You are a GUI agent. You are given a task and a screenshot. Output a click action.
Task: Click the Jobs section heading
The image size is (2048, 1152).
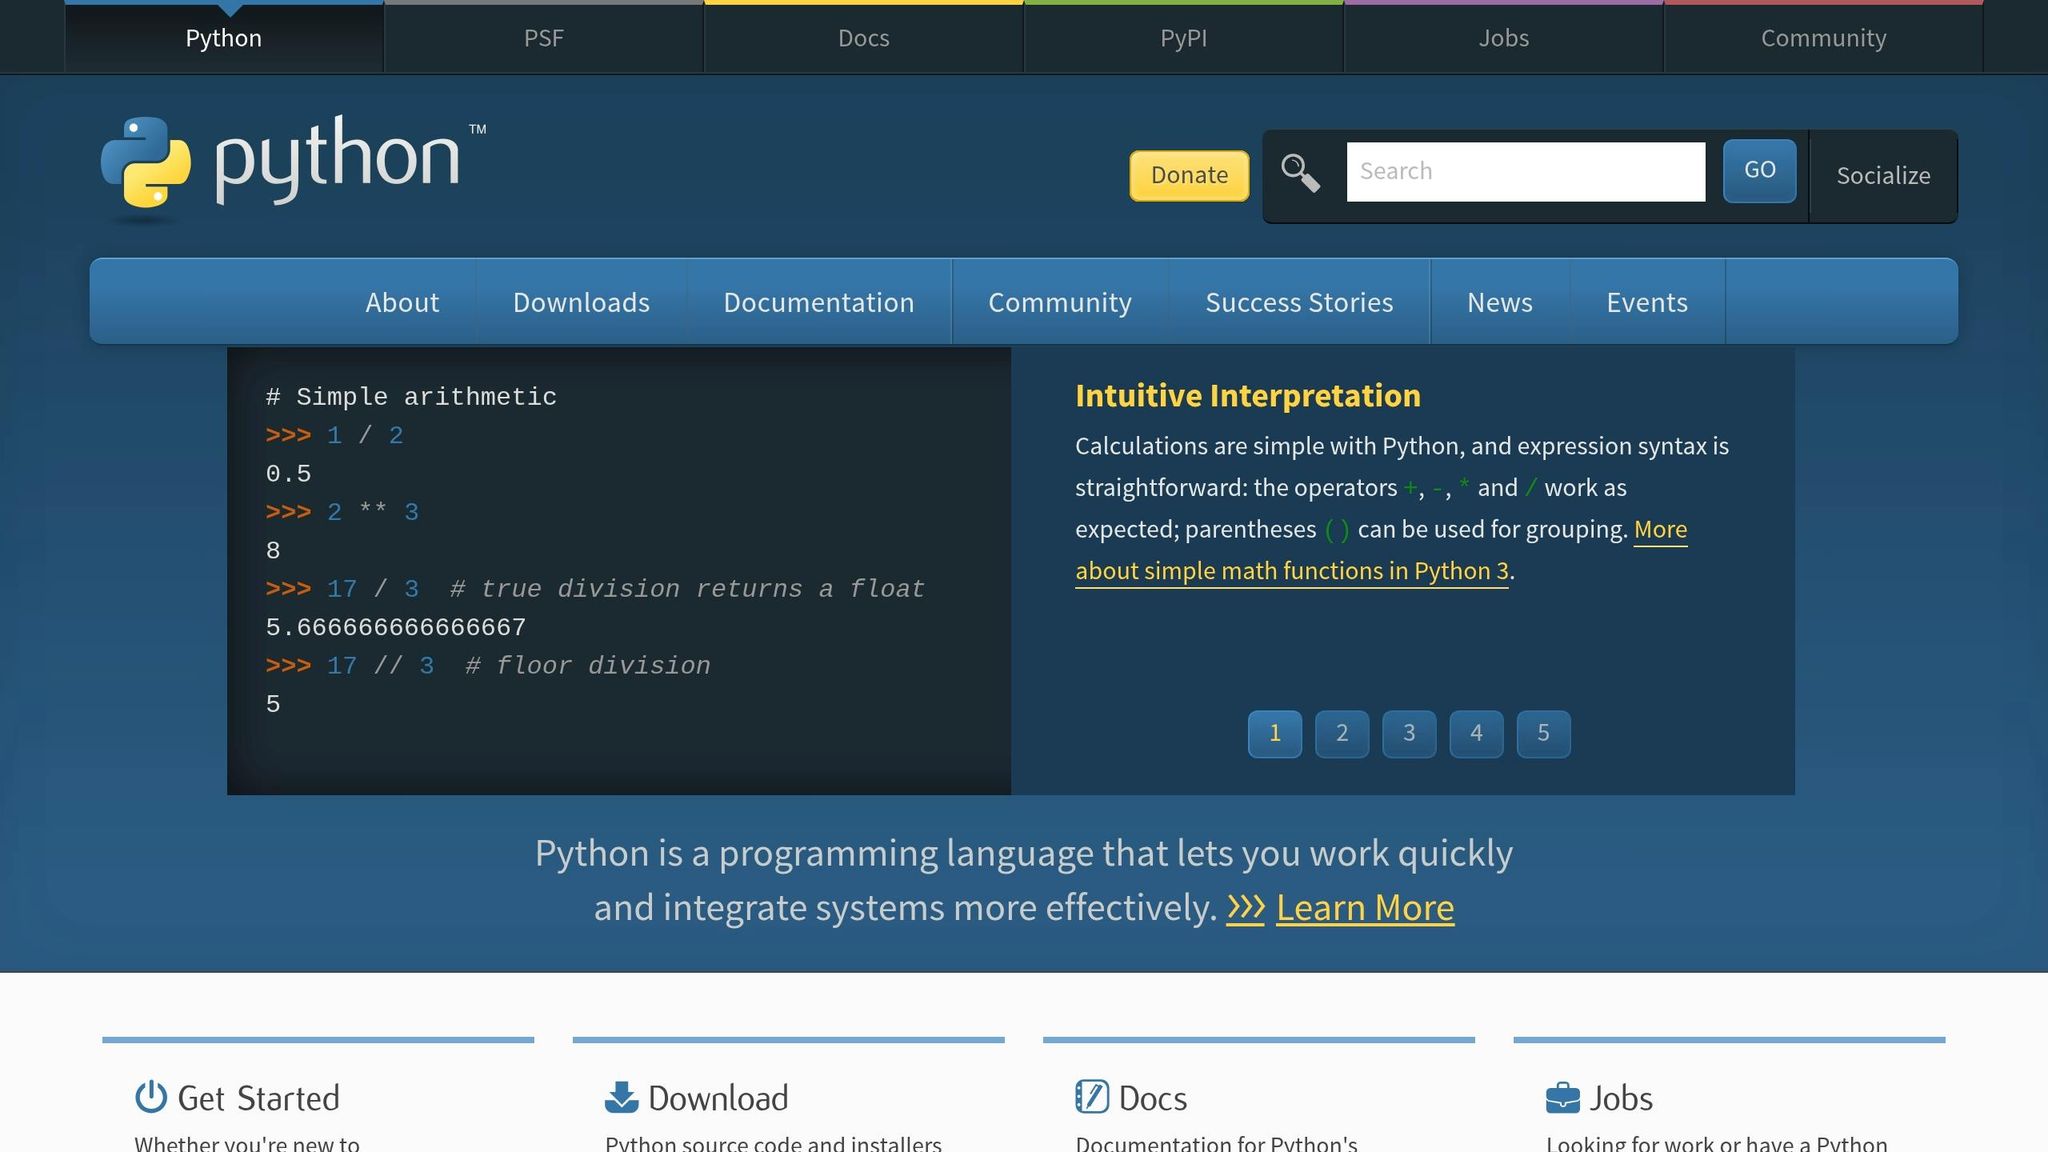(x=1621, y=1098)
